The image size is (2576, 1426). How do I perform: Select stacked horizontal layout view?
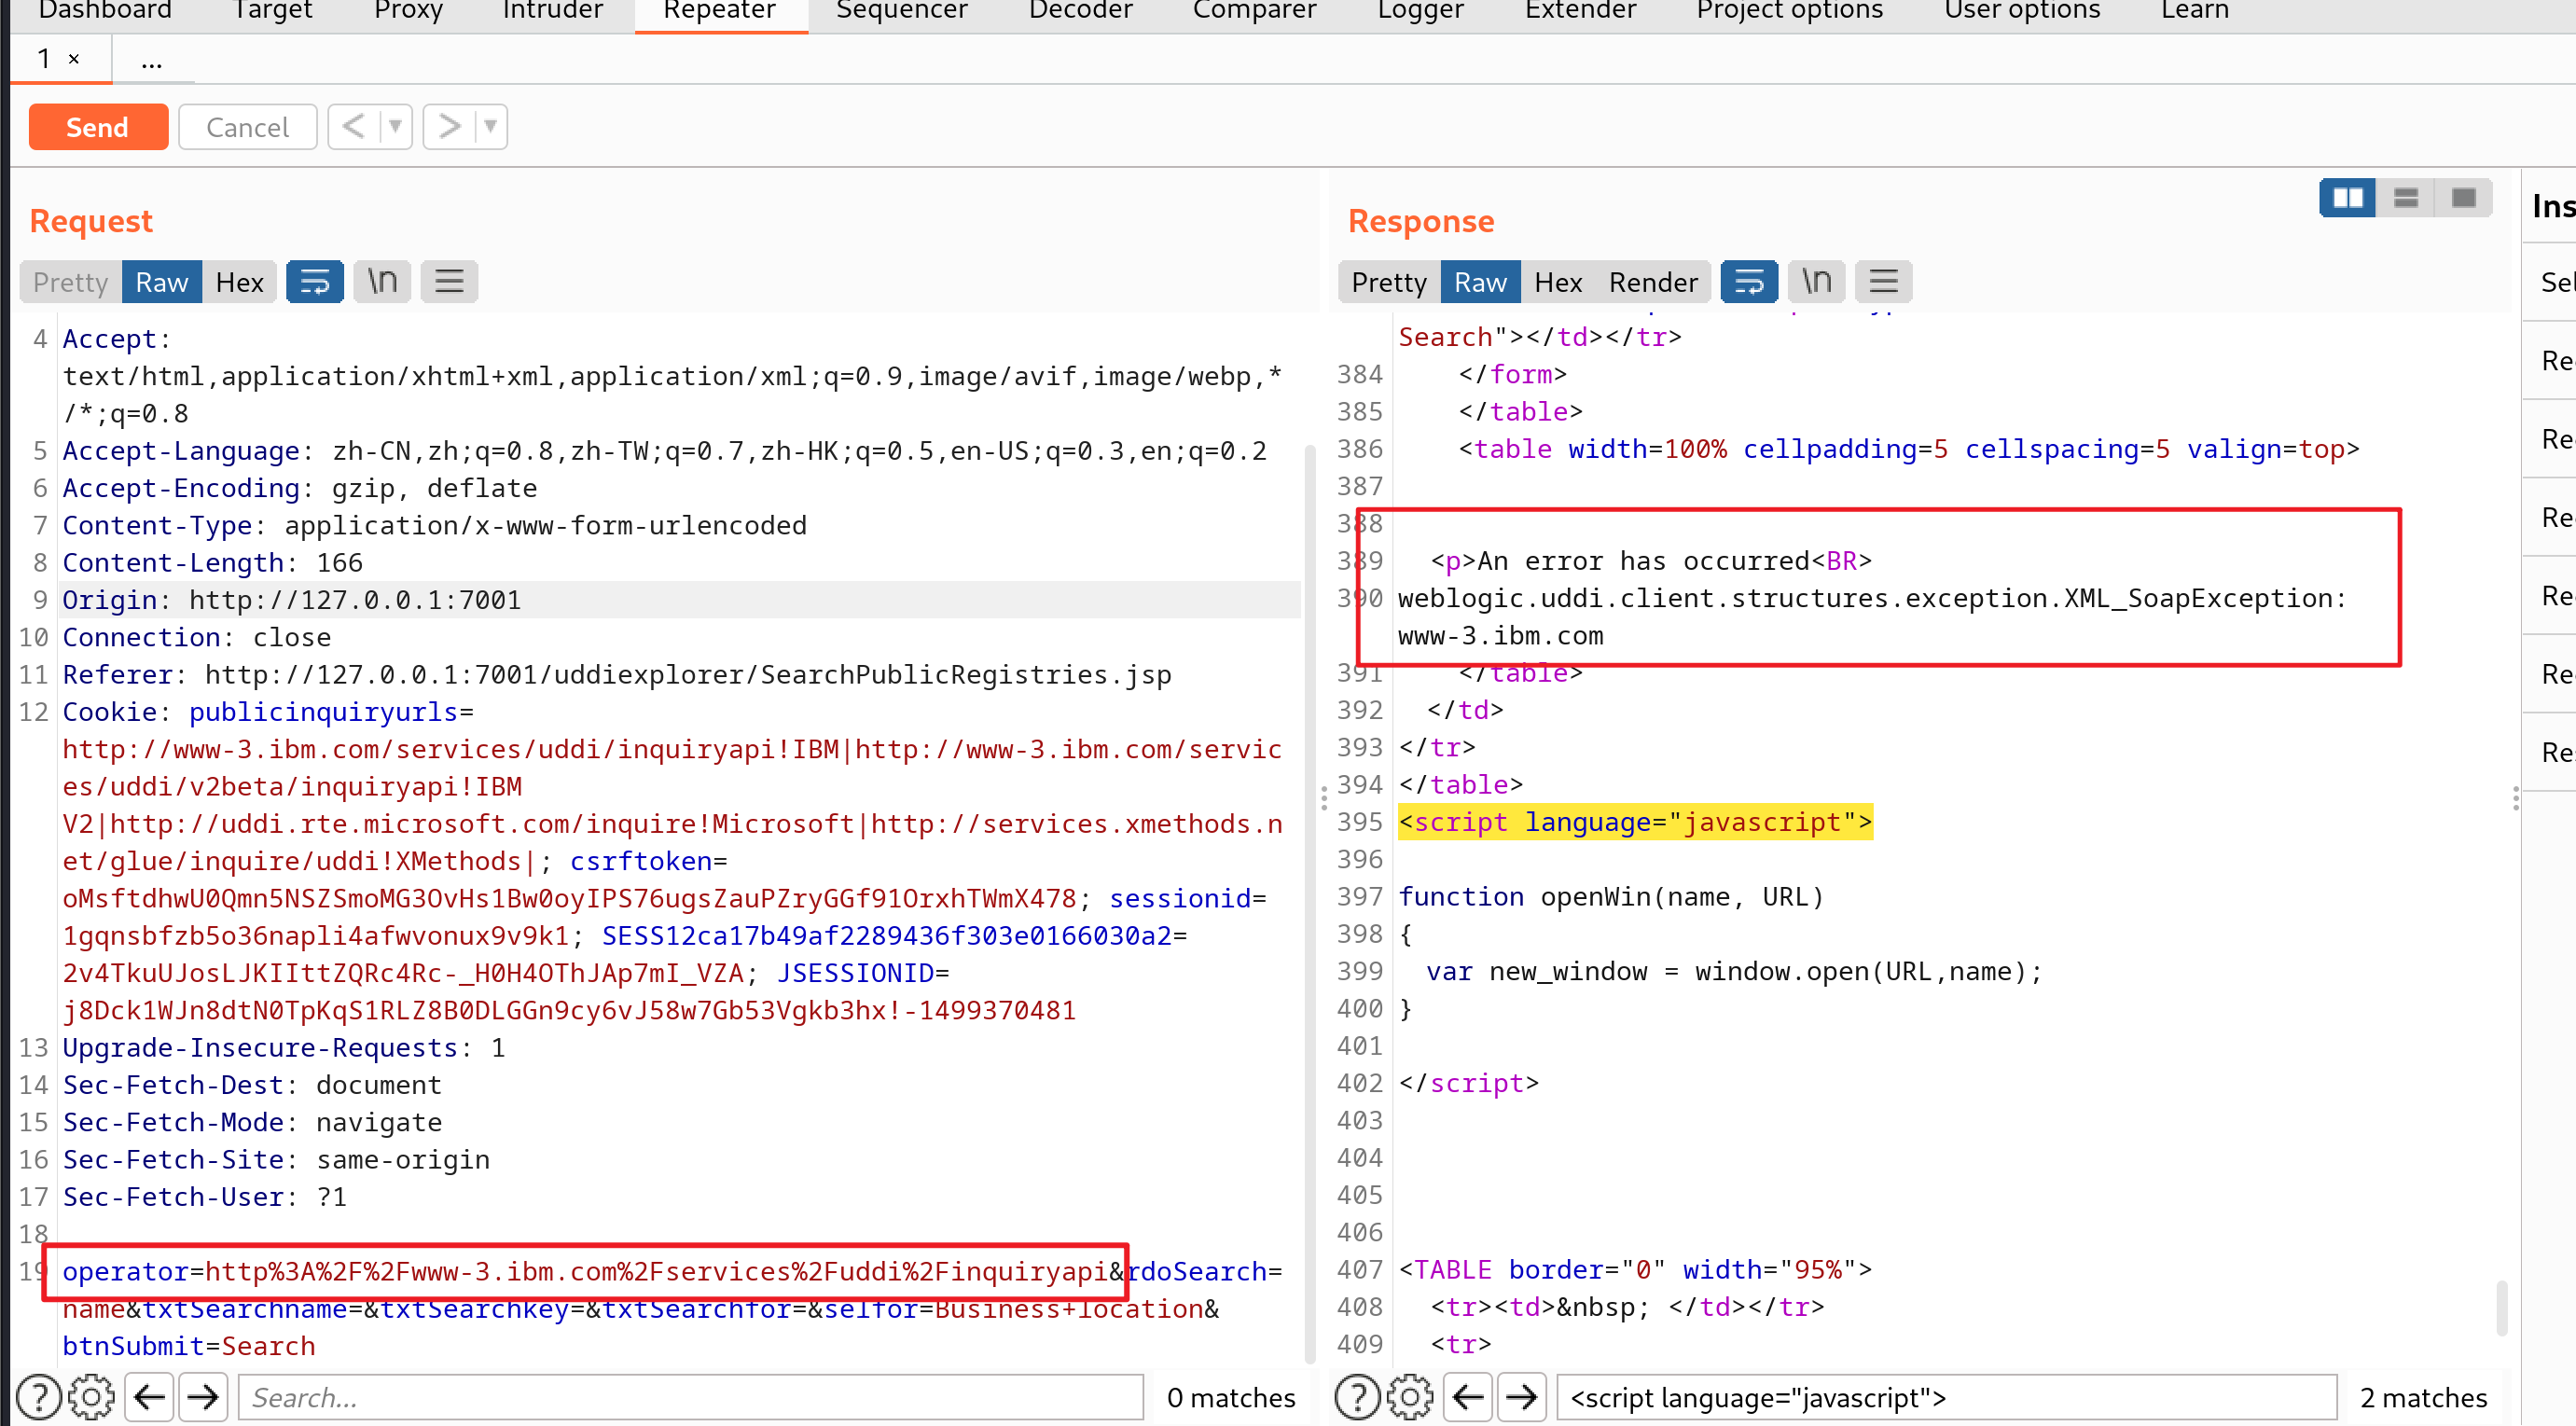click(x=2405, y=198)
